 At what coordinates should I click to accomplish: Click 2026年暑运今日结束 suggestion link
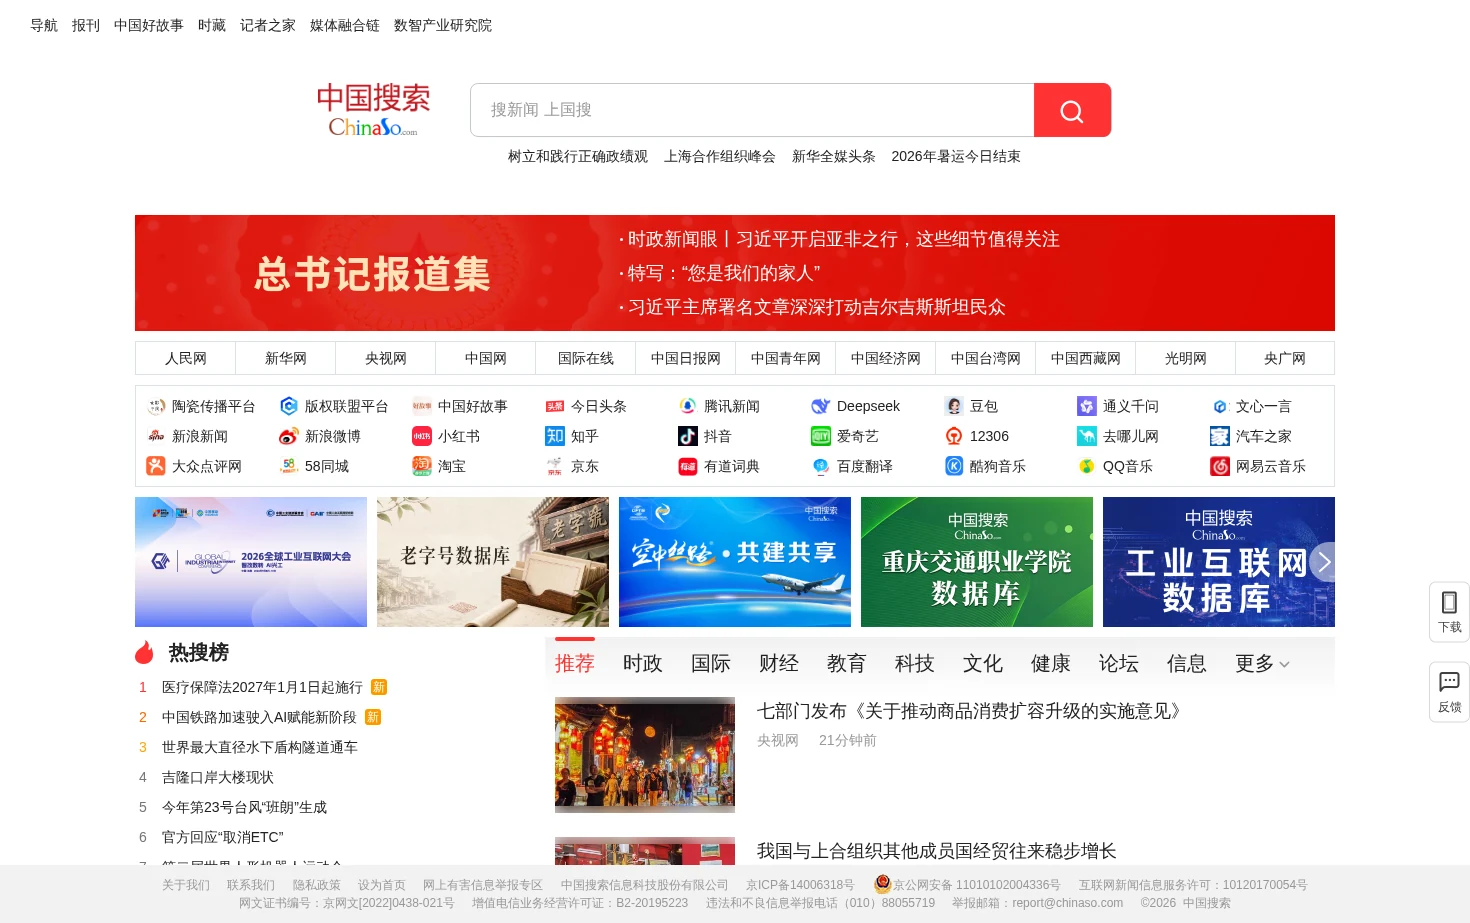coord(956,157)
